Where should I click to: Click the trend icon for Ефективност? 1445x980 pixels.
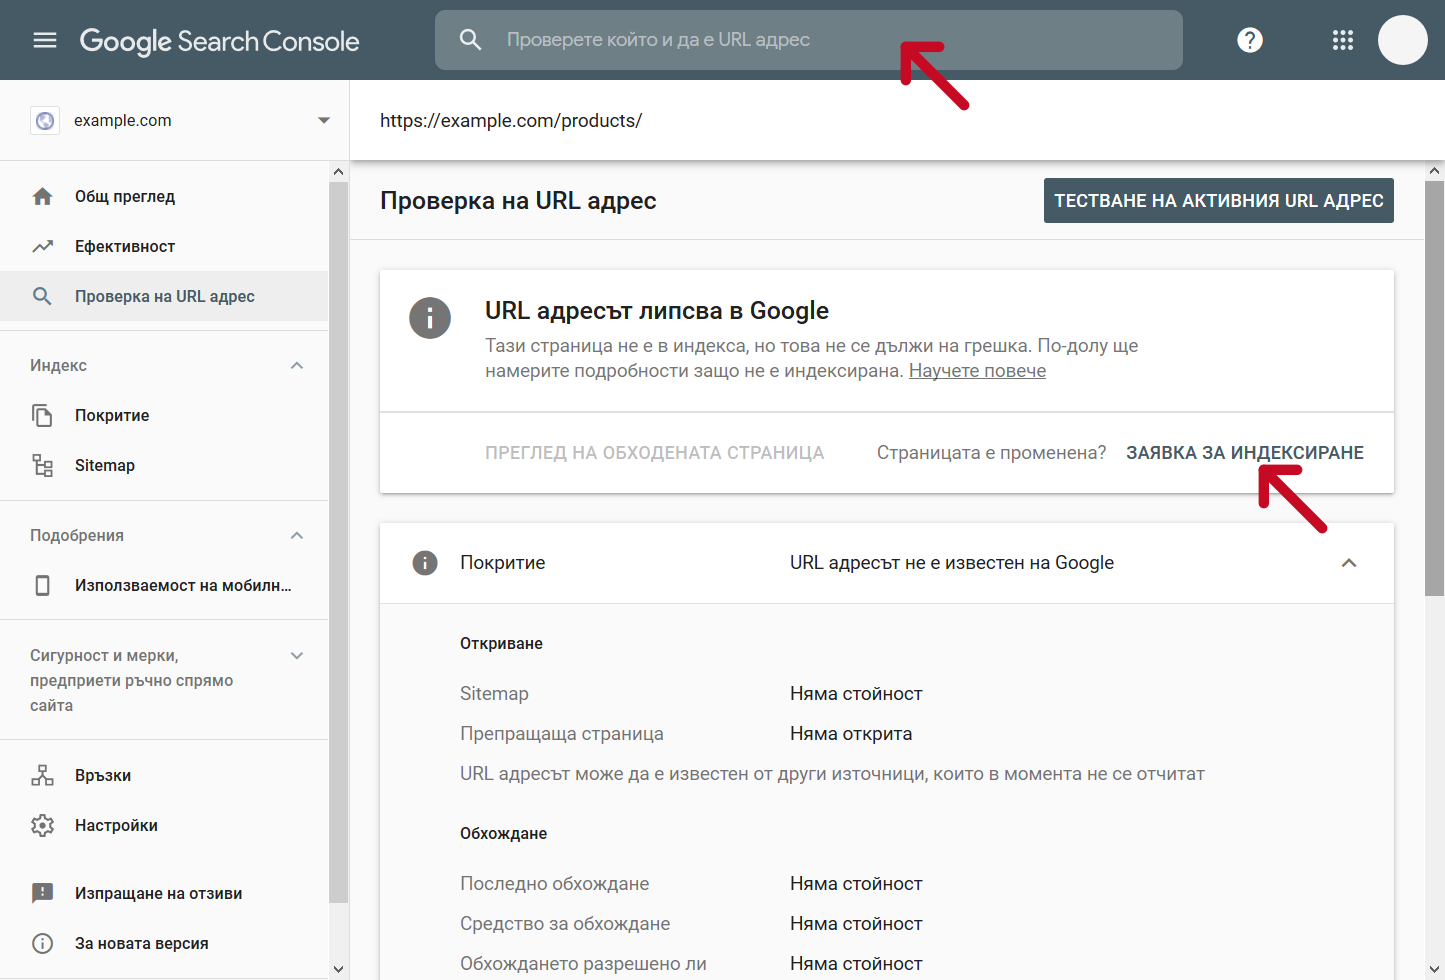pos(42,246)
